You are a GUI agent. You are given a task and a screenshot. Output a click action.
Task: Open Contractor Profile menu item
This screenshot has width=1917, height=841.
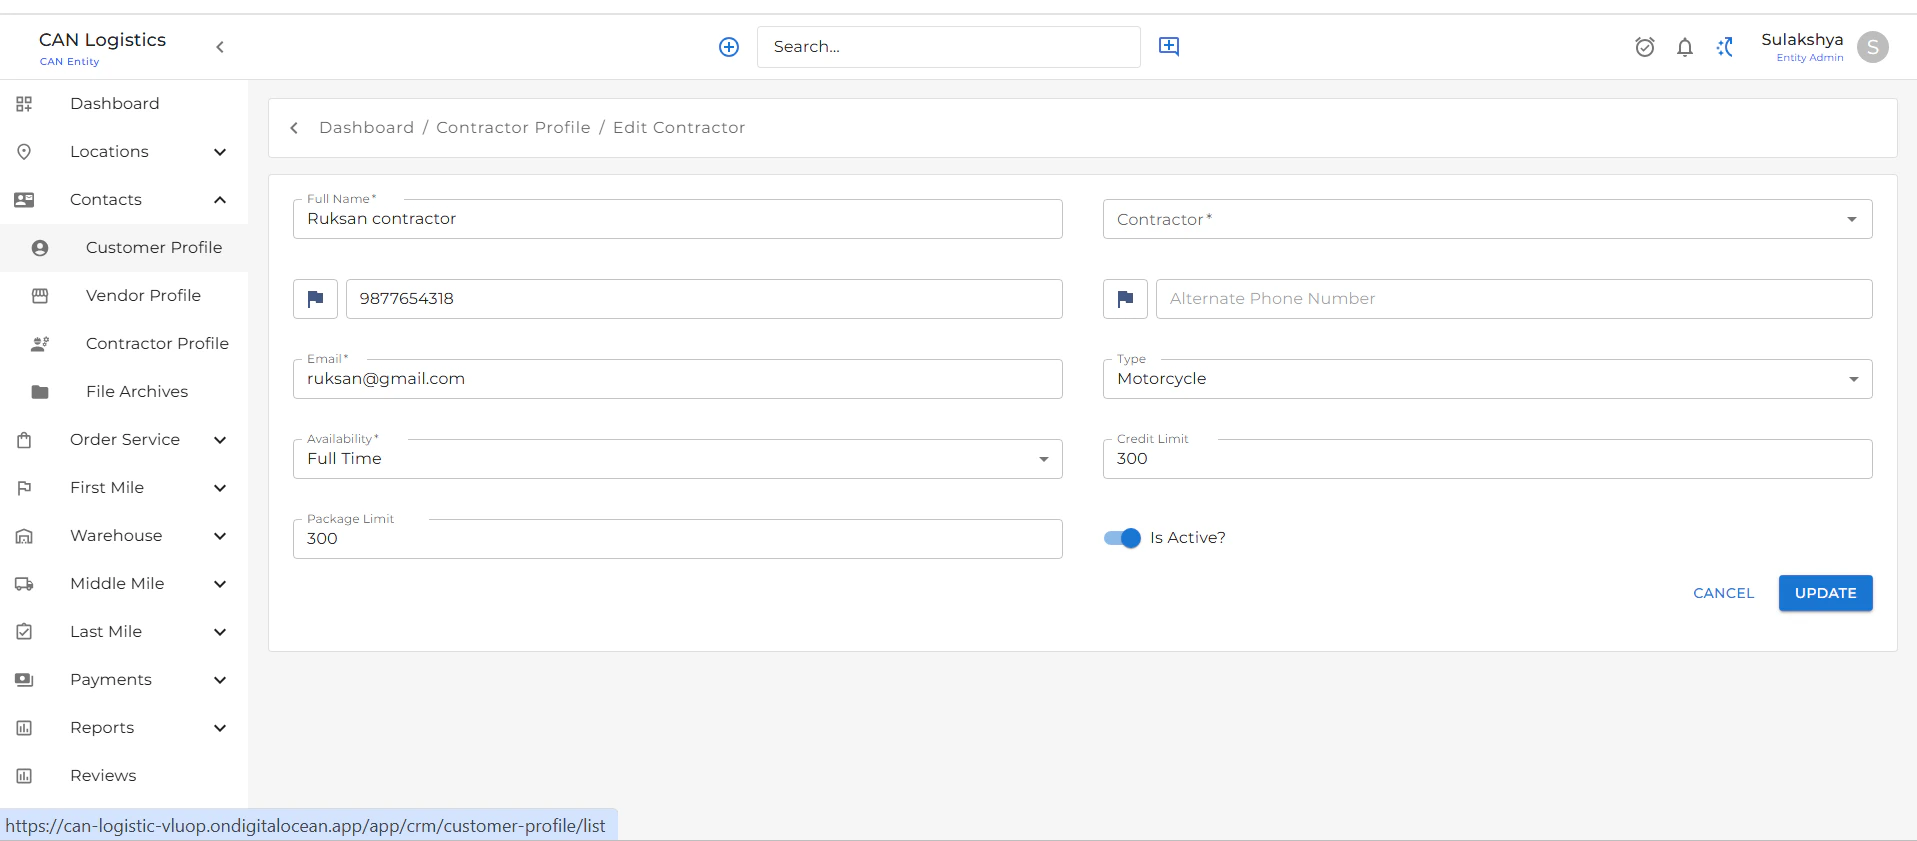point(124,344)
